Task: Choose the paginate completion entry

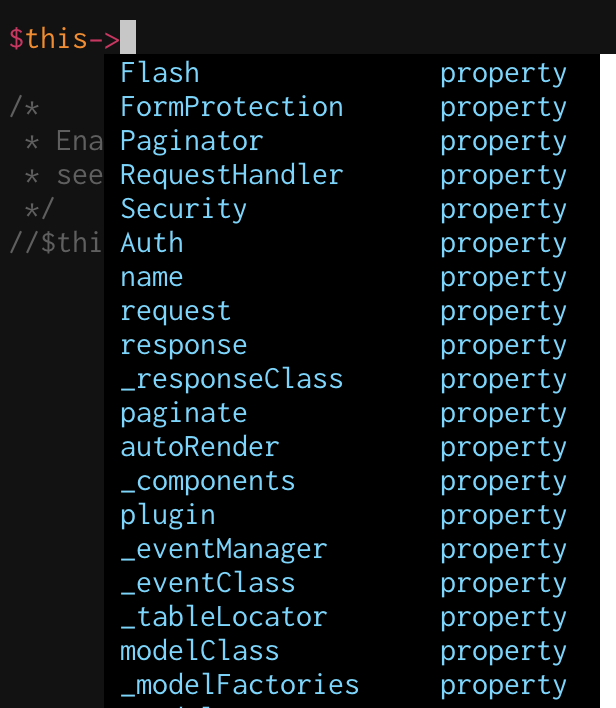Action: point(183,413)
